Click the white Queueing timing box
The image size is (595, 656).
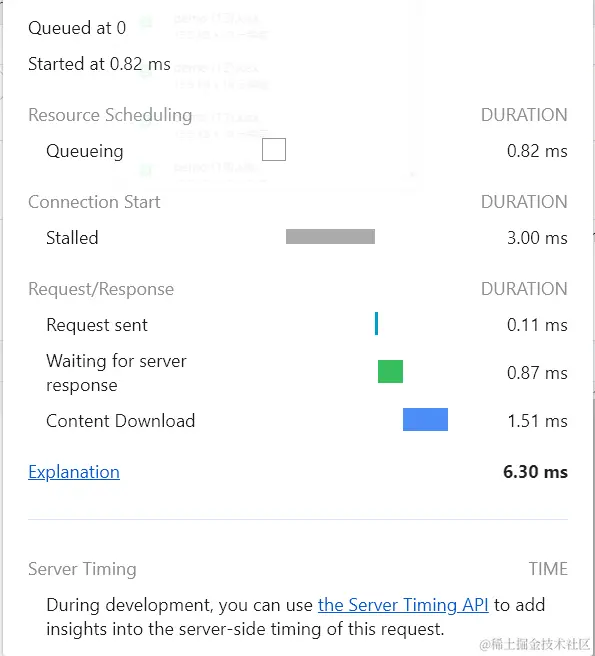pyautogui.click(x=274, y=149)
